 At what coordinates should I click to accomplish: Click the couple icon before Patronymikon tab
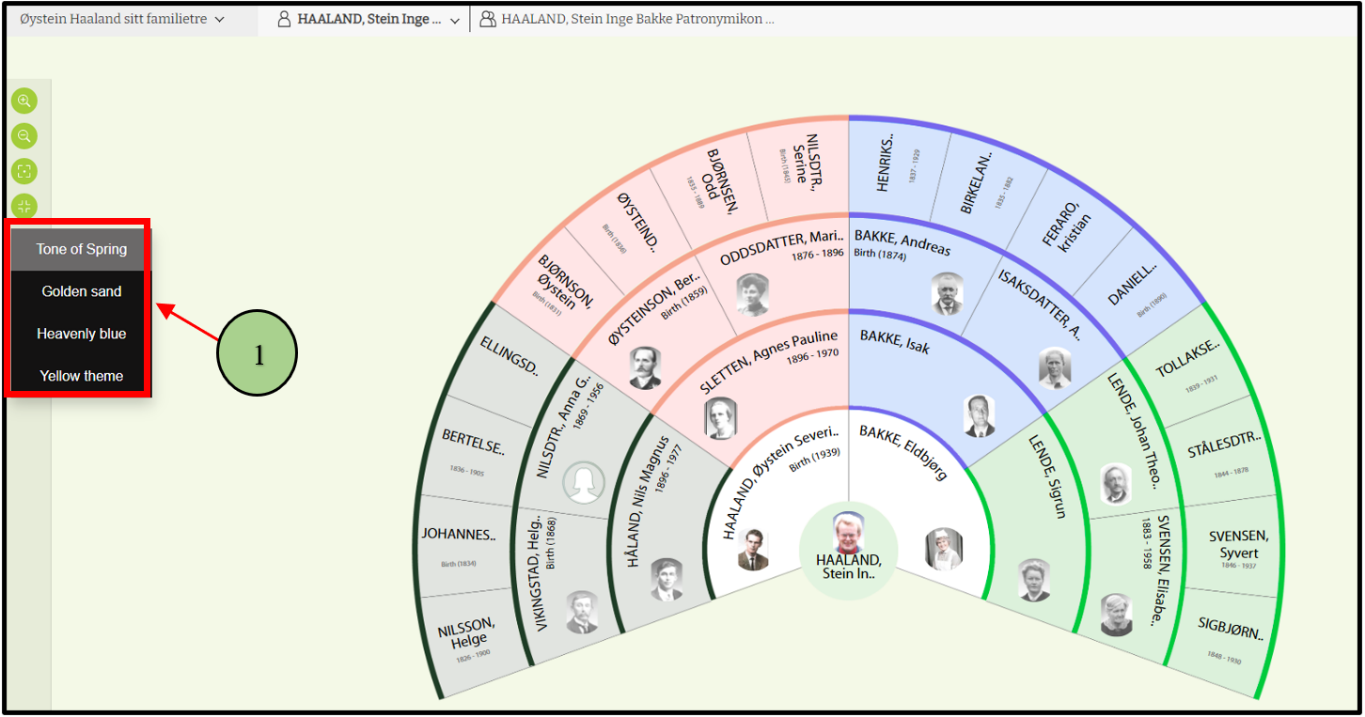coord(488,19)
